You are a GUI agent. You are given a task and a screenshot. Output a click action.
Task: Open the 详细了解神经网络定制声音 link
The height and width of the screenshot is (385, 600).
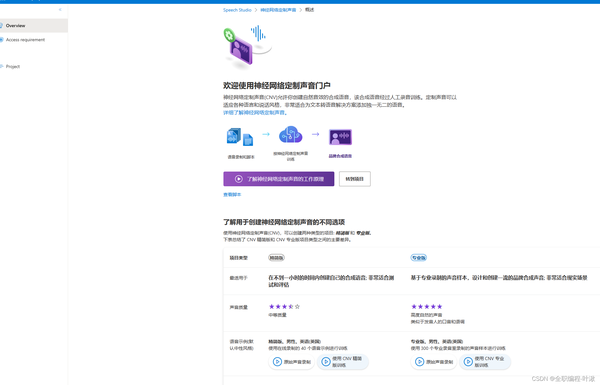point(255,113)
